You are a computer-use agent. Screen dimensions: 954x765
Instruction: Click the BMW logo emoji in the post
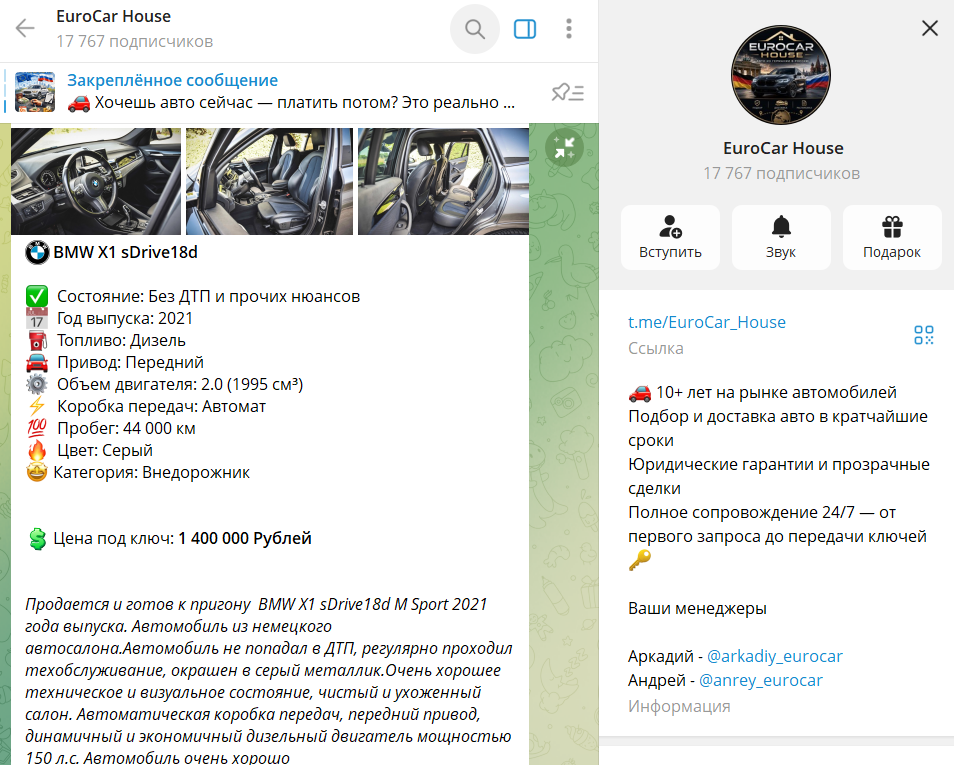[x=37, y=253]
